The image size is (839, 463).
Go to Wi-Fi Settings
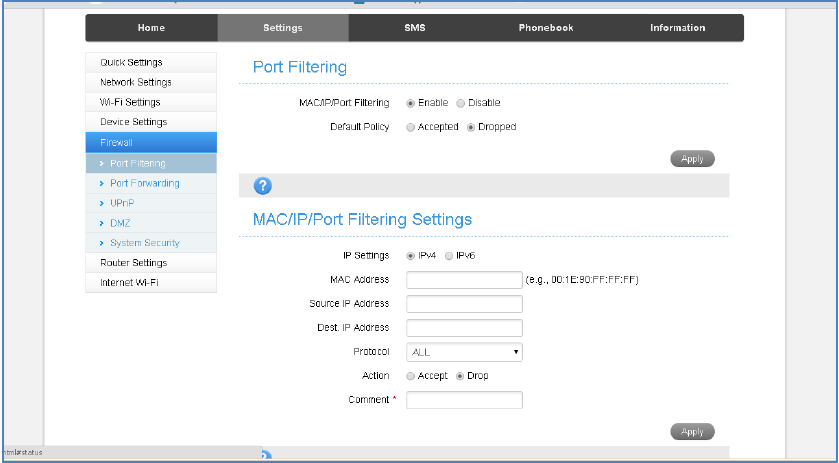(x=151, y=102)
